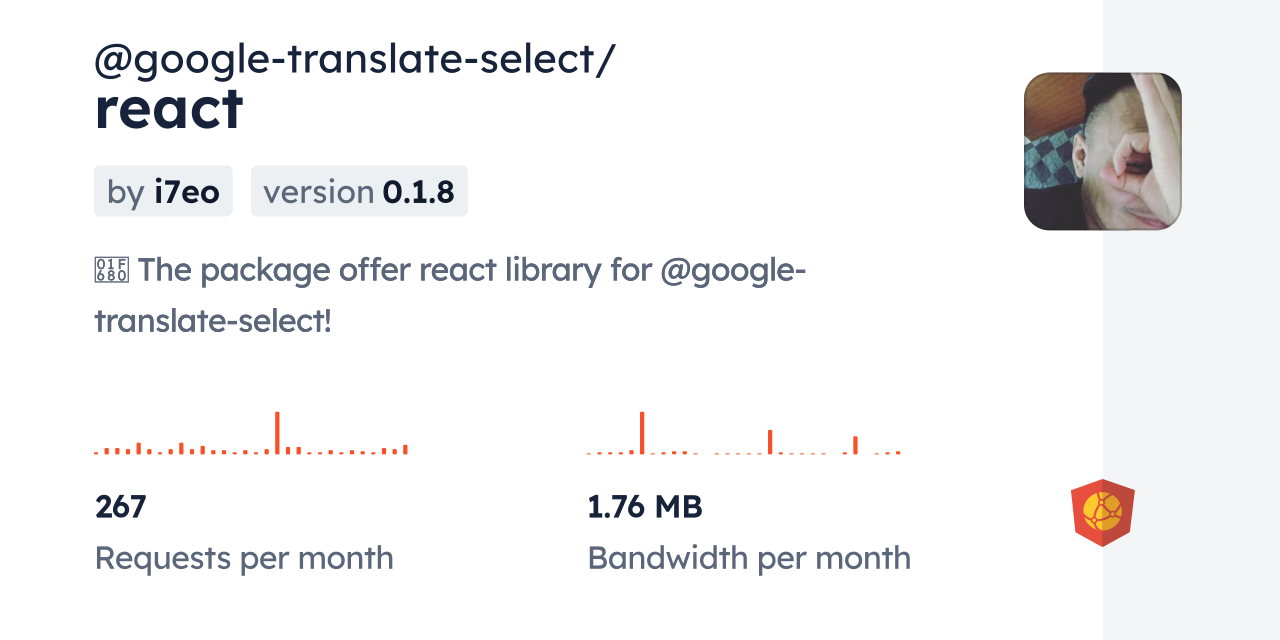Click the middle spike in the bandwidth chart
1280x640 pixels.
click(770, 442)
